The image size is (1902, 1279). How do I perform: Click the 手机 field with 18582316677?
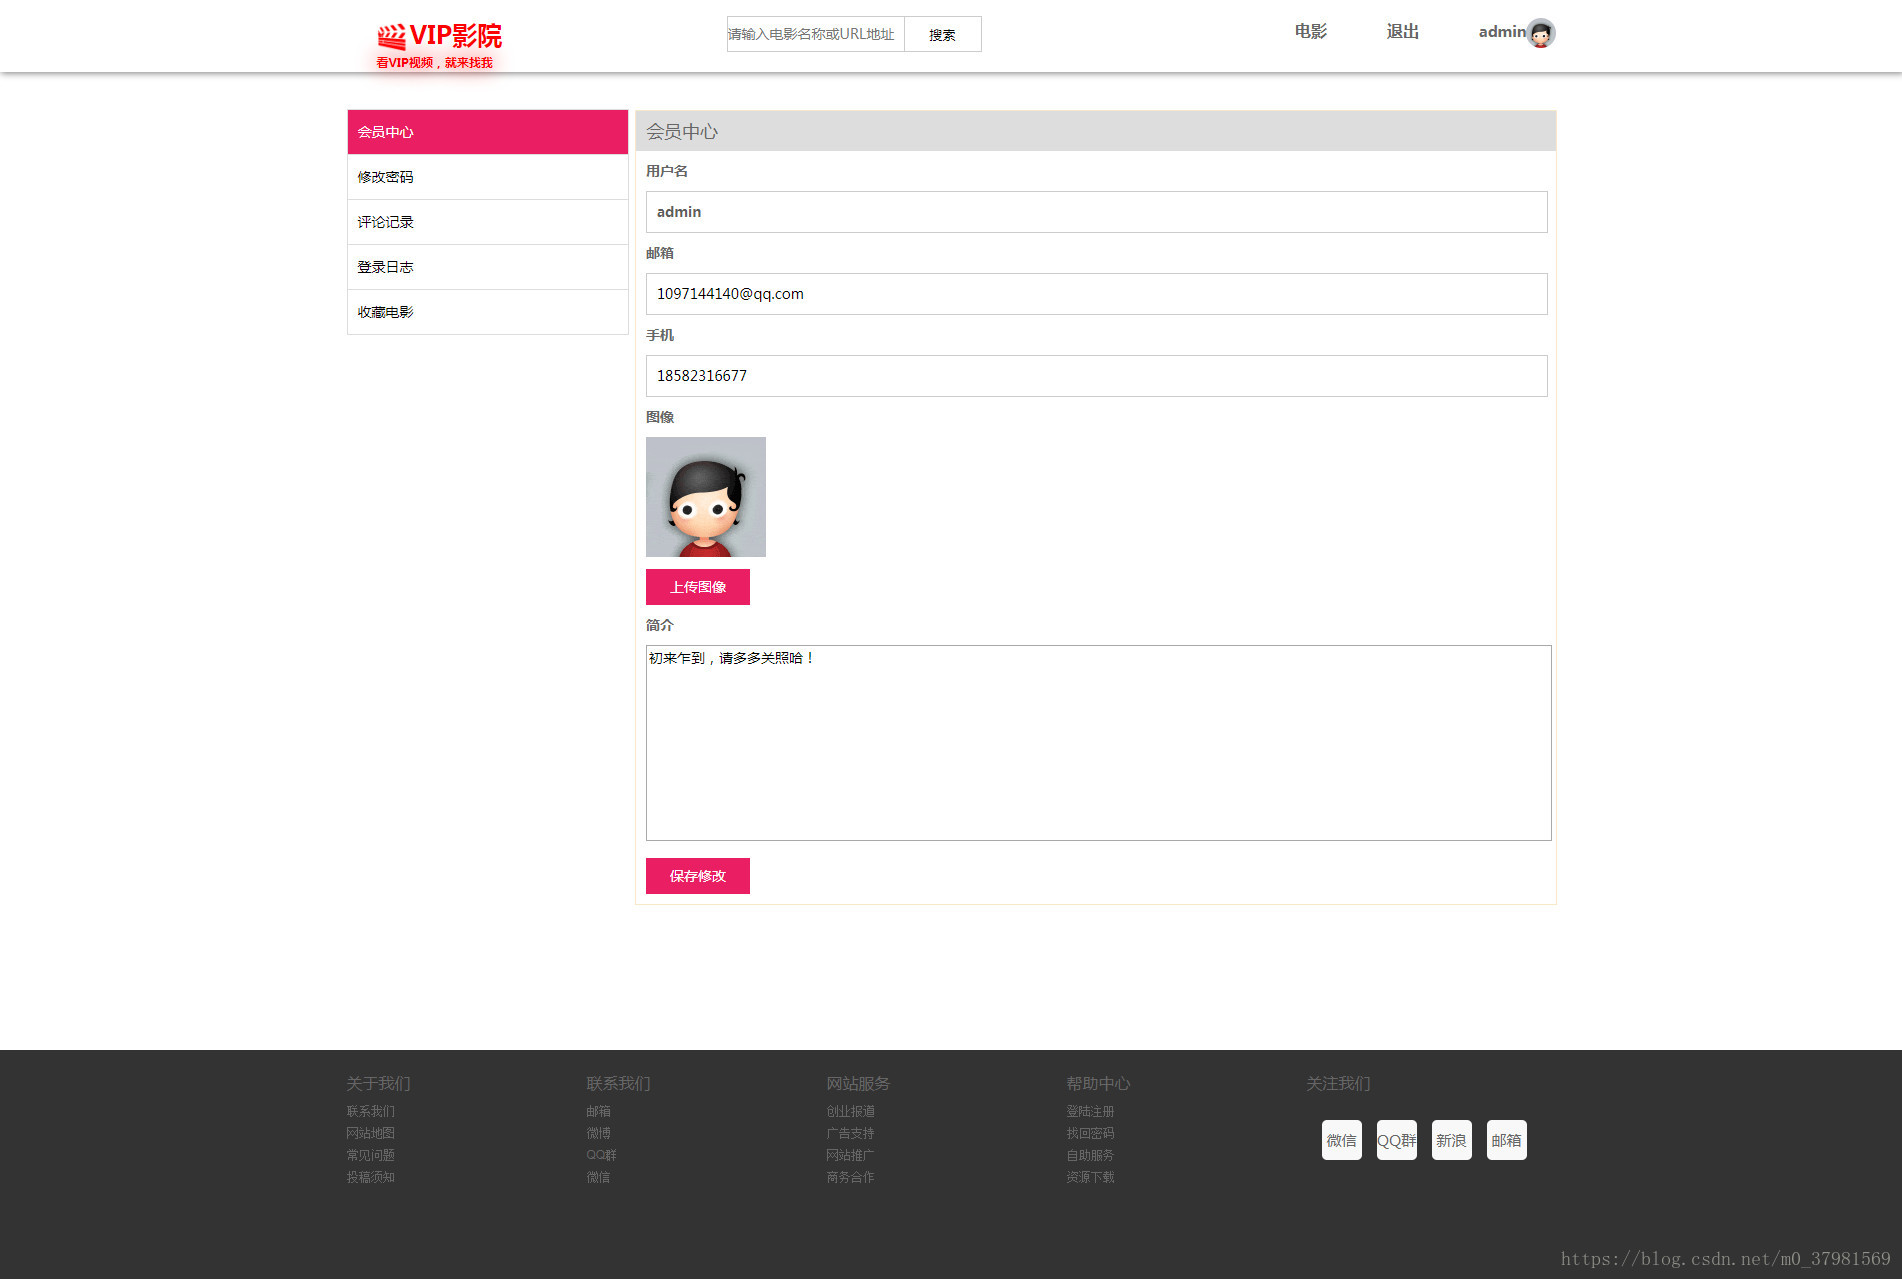(x=1096, y=376)
